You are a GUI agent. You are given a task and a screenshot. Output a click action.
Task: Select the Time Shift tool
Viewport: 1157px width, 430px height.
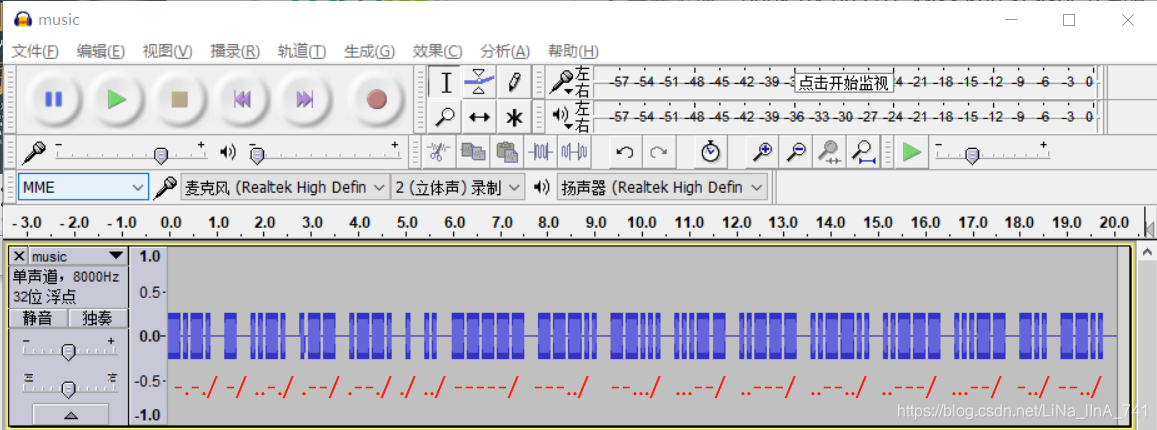point(480,116)
